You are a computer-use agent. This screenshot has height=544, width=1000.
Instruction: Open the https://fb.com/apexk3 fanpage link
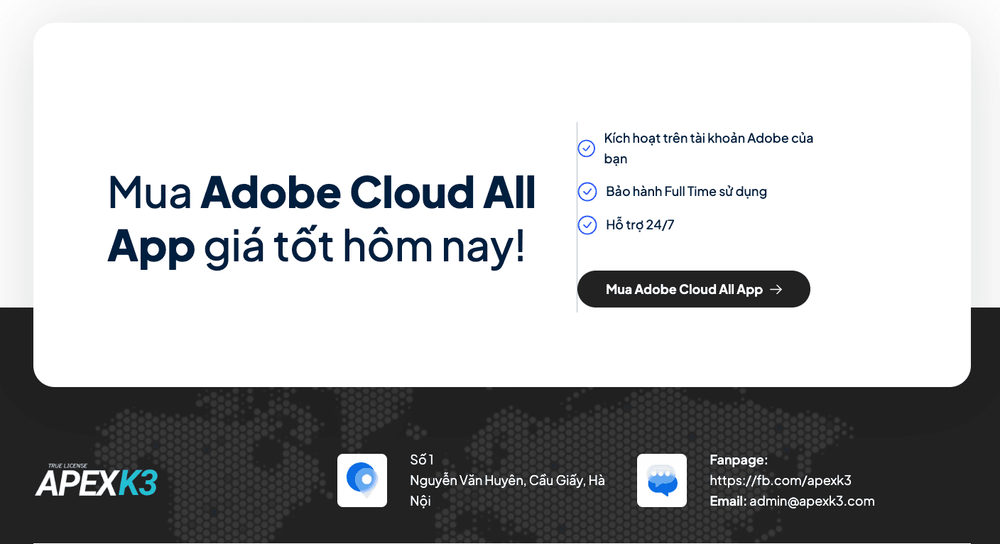(x=781, y=480)
